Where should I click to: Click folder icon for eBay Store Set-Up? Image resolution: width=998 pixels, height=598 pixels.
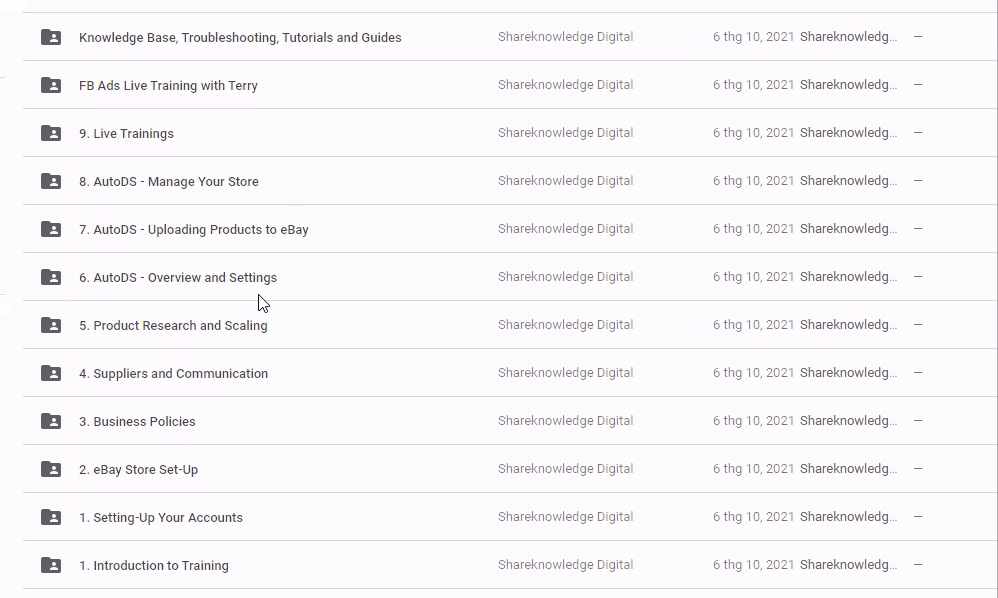pos(51,469)
